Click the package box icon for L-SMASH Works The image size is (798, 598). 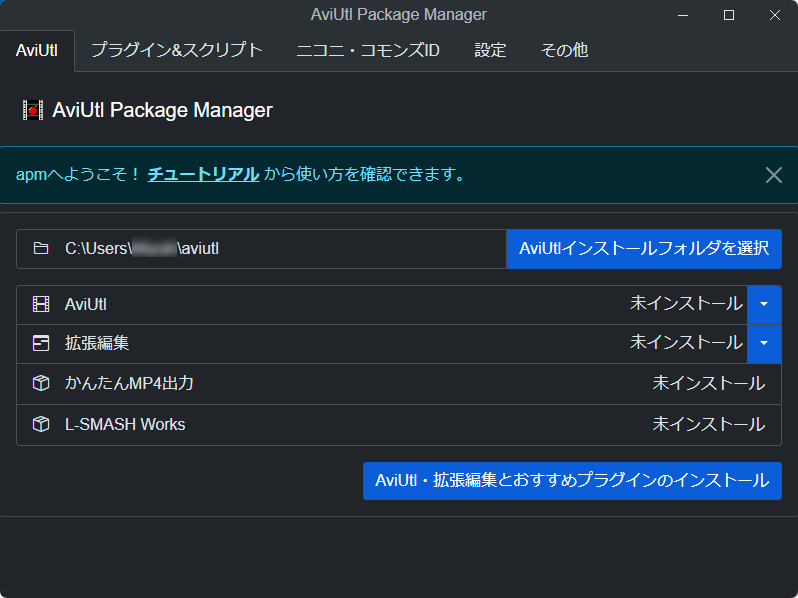click(x=41, y=424)
